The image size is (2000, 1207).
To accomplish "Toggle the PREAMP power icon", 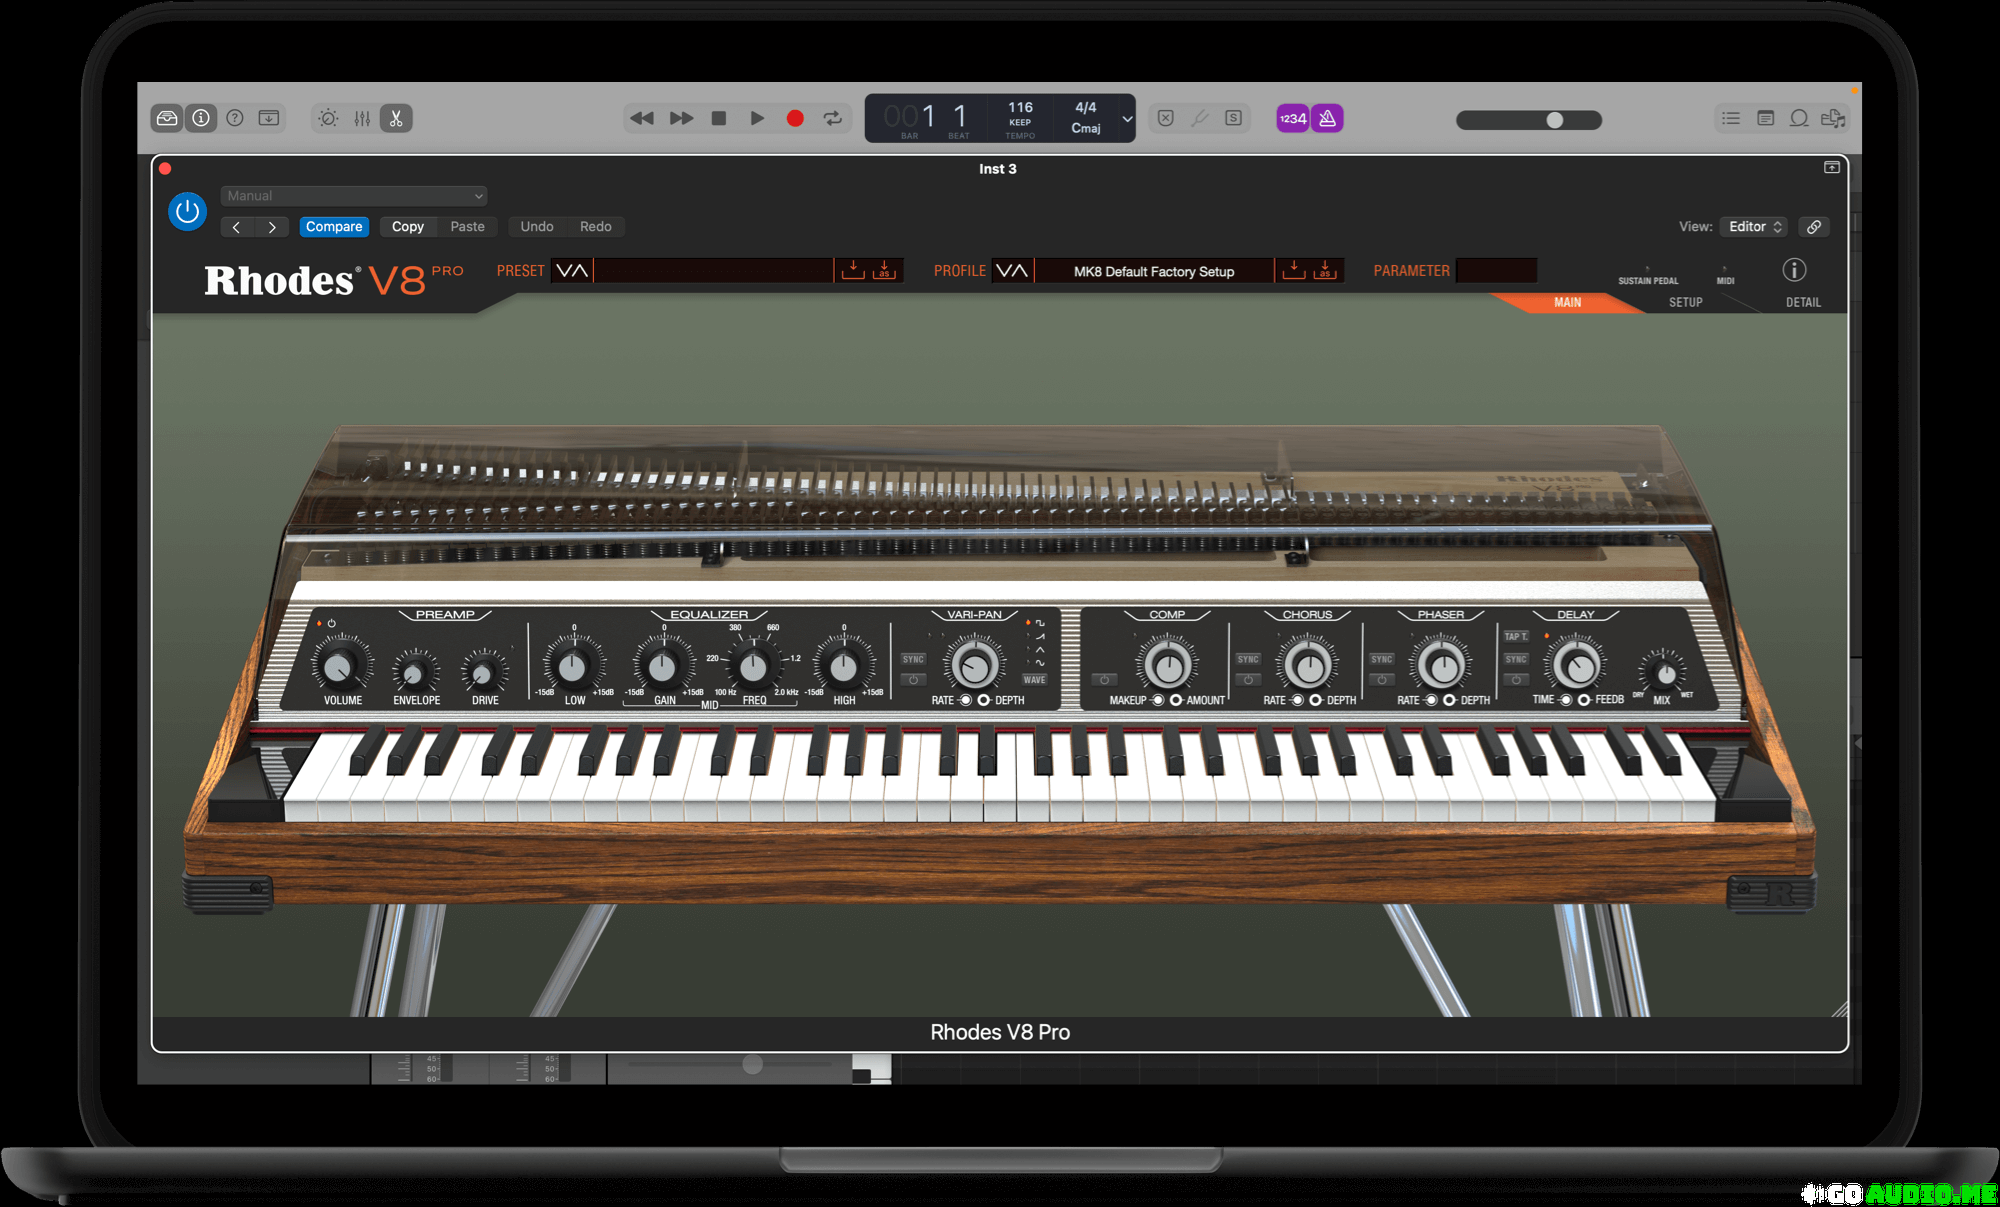I will coord(332,623).
